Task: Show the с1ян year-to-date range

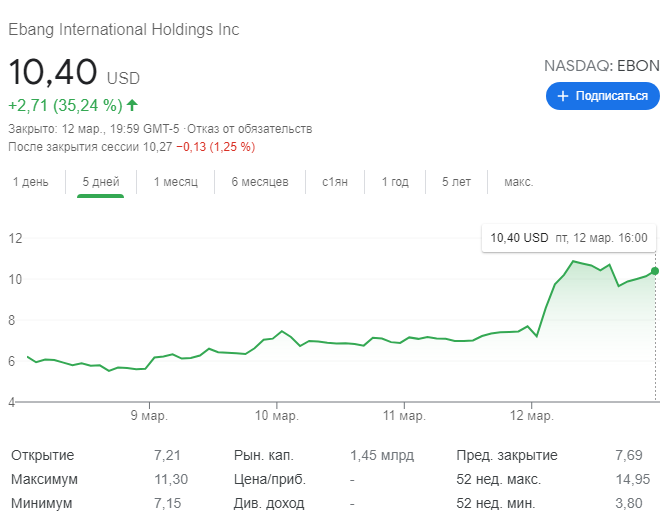Action: point(335,182)
